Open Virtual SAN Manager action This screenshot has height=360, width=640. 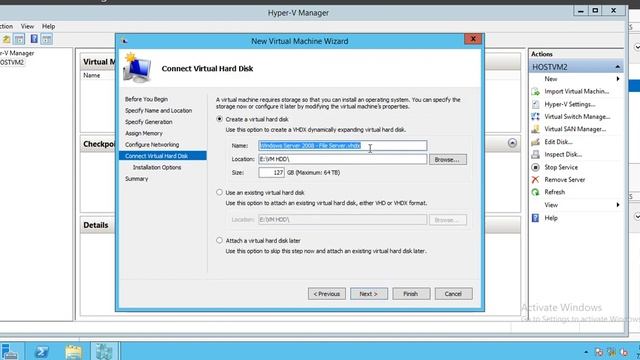575,129
